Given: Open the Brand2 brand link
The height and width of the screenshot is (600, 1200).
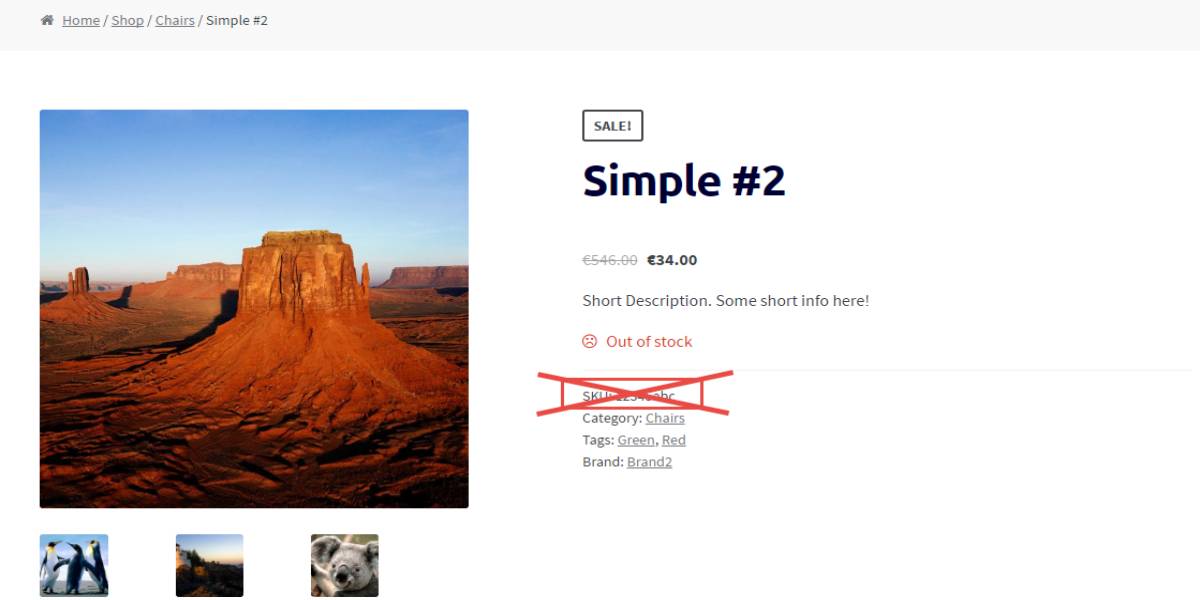Looking at the screenshot, I should (x=649, y=462).
